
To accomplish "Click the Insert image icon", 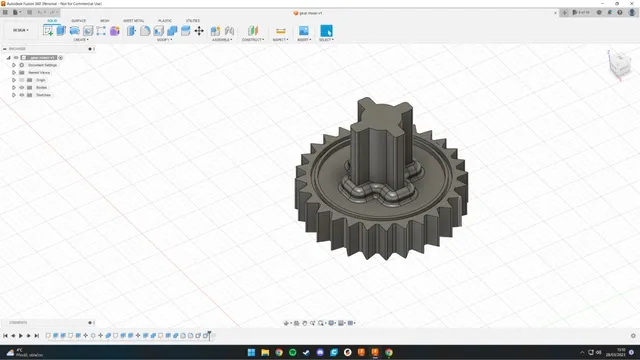I will [x=304, y=31].
